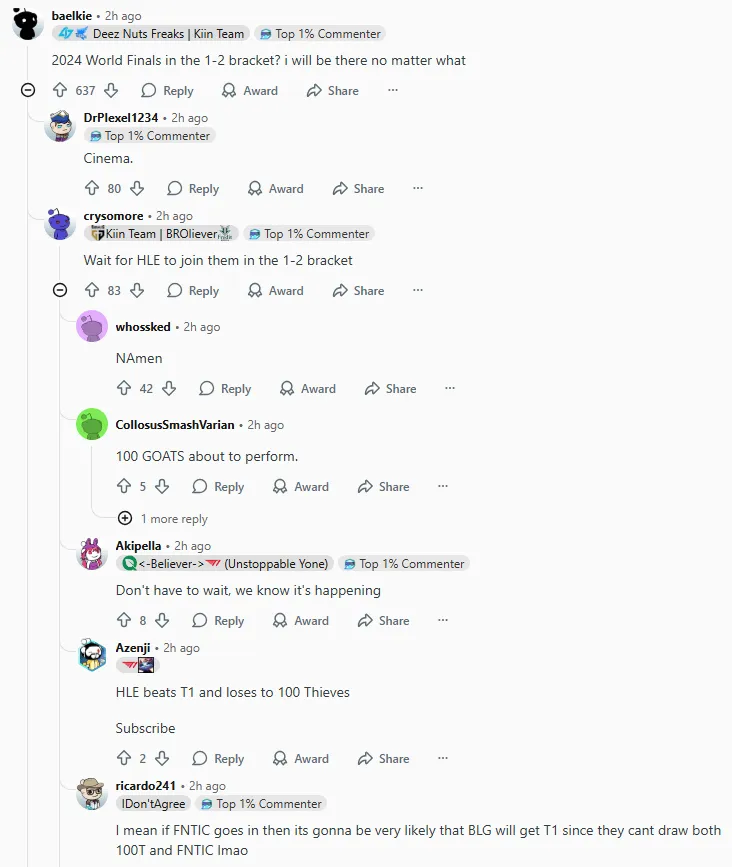Share crysomore's HLE comment
This screenshot has width=732, height=867.
point(358,290)
